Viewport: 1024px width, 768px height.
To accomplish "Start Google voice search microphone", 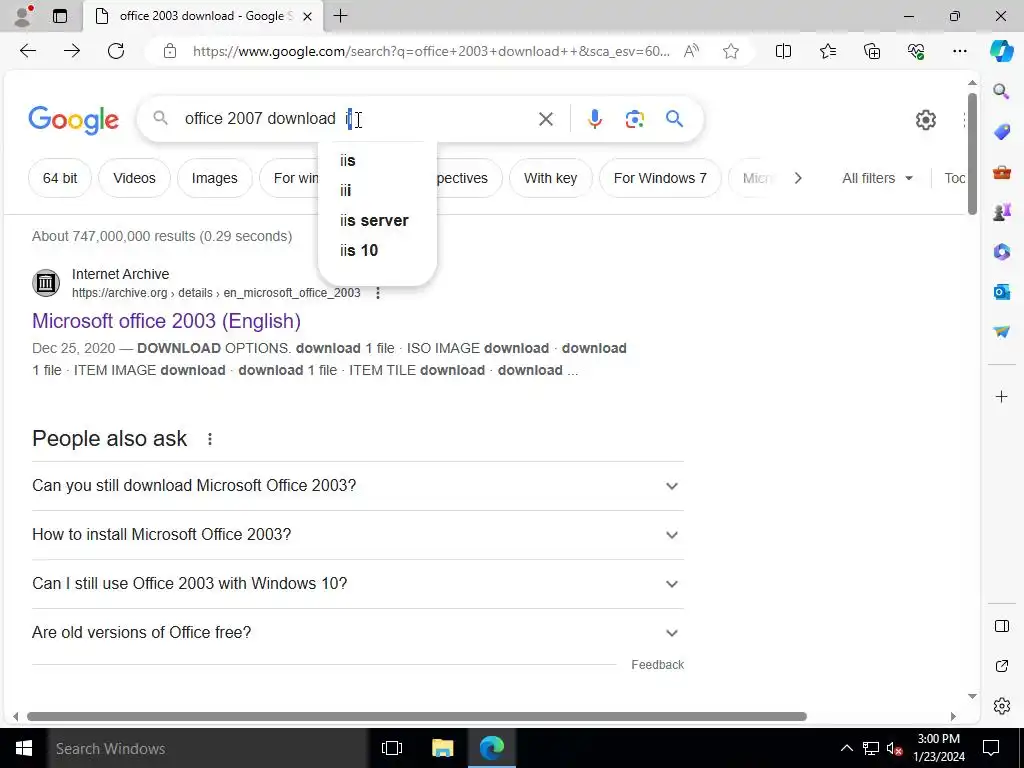I will (594, 119).
